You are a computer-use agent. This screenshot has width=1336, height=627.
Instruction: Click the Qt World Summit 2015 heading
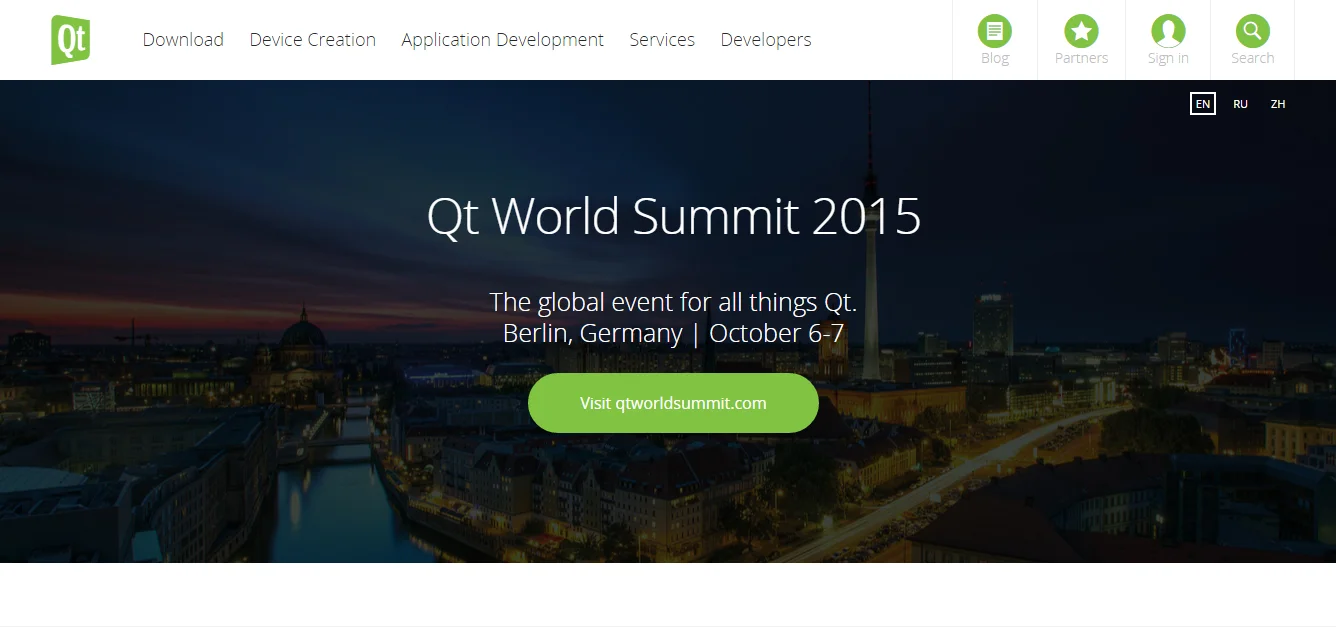tap(673, 216)
